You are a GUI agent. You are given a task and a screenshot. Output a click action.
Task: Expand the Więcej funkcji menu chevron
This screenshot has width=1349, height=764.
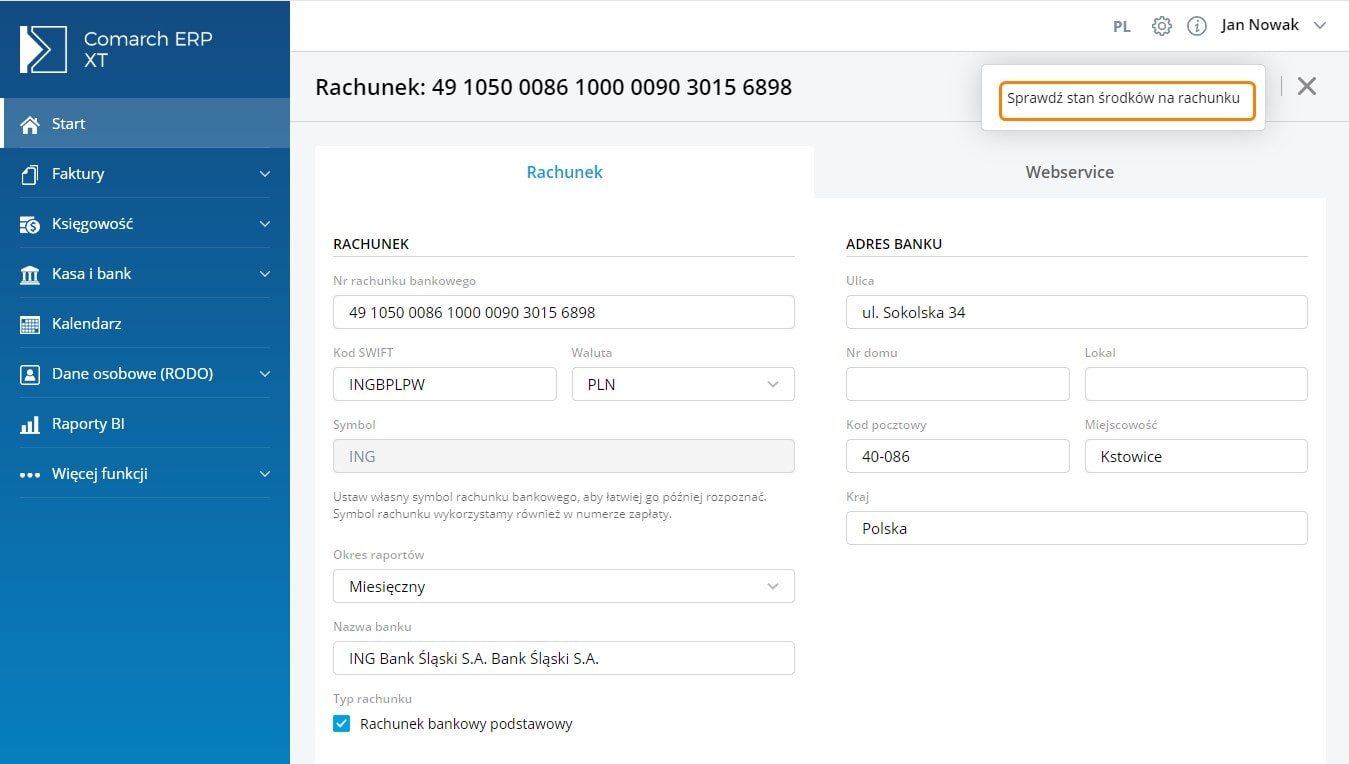264,474
